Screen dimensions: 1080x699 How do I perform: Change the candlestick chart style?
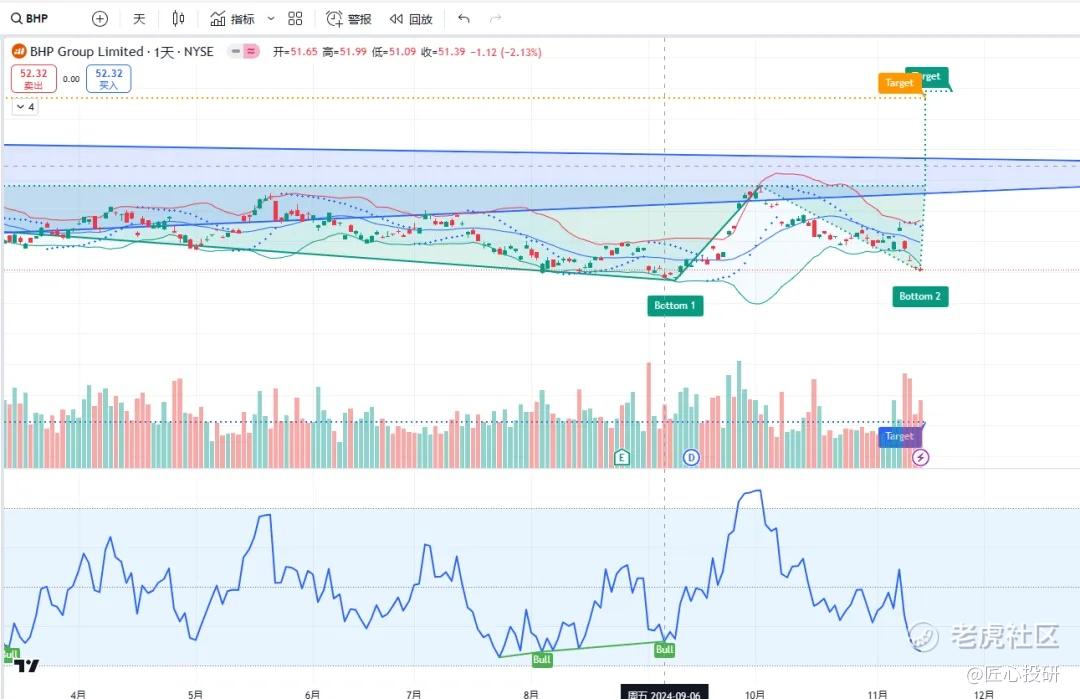pos(178,19)
